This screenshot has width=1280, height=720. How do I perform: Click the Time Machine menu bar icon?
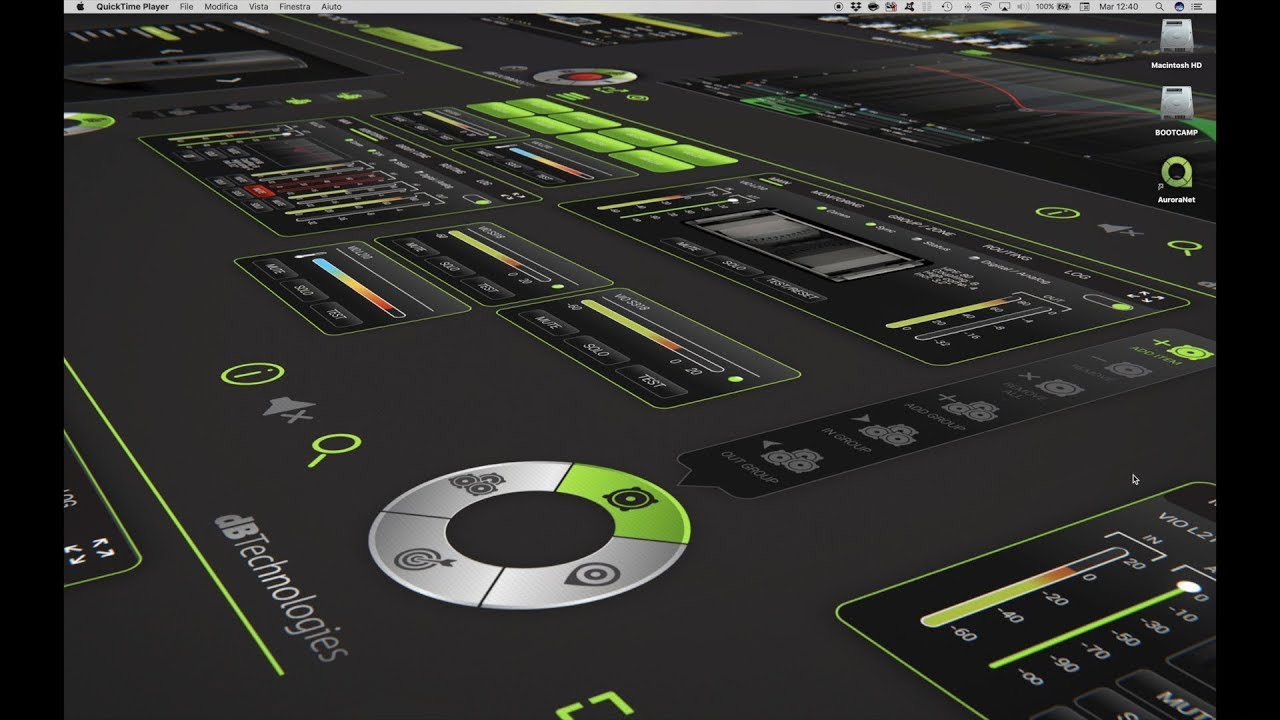tap(947, 6)
